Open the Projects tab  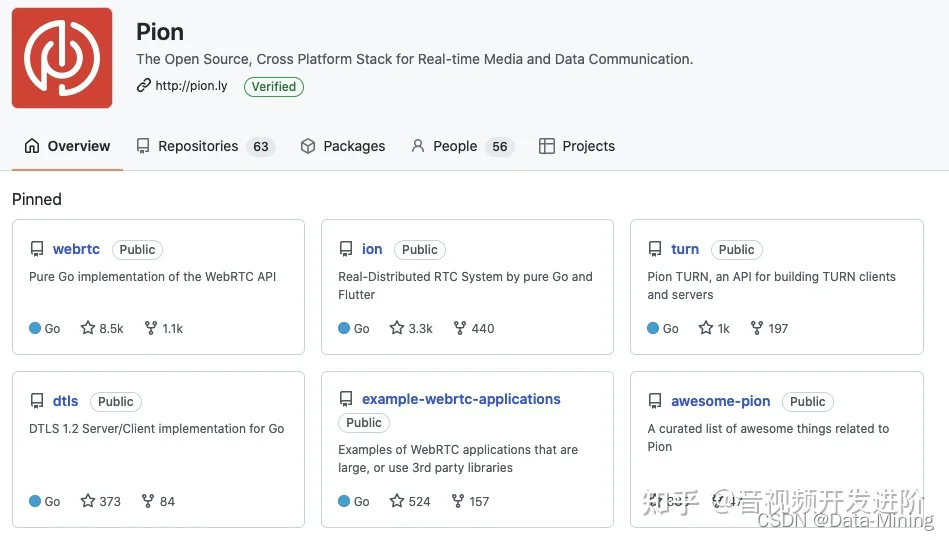point(577,146)
